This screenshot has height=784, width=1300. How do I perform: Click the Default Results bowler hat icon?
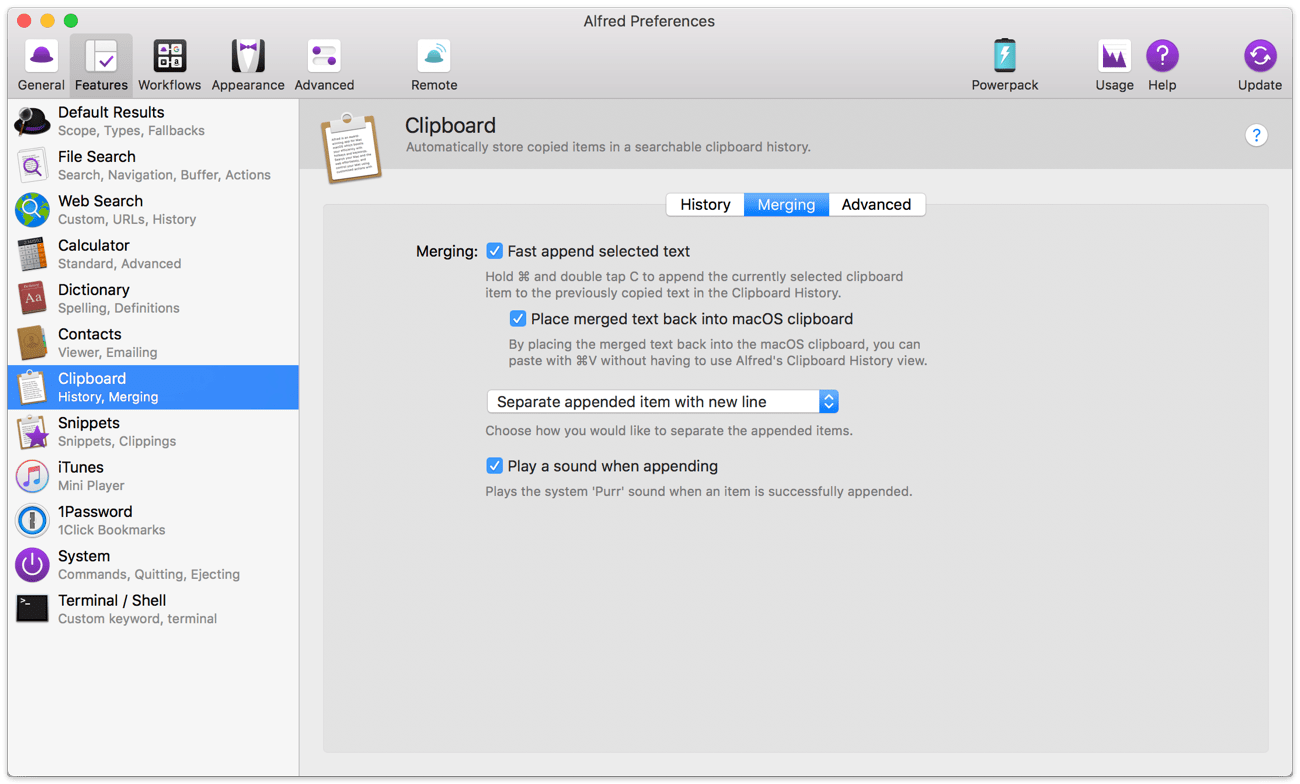tap(32, 121)
